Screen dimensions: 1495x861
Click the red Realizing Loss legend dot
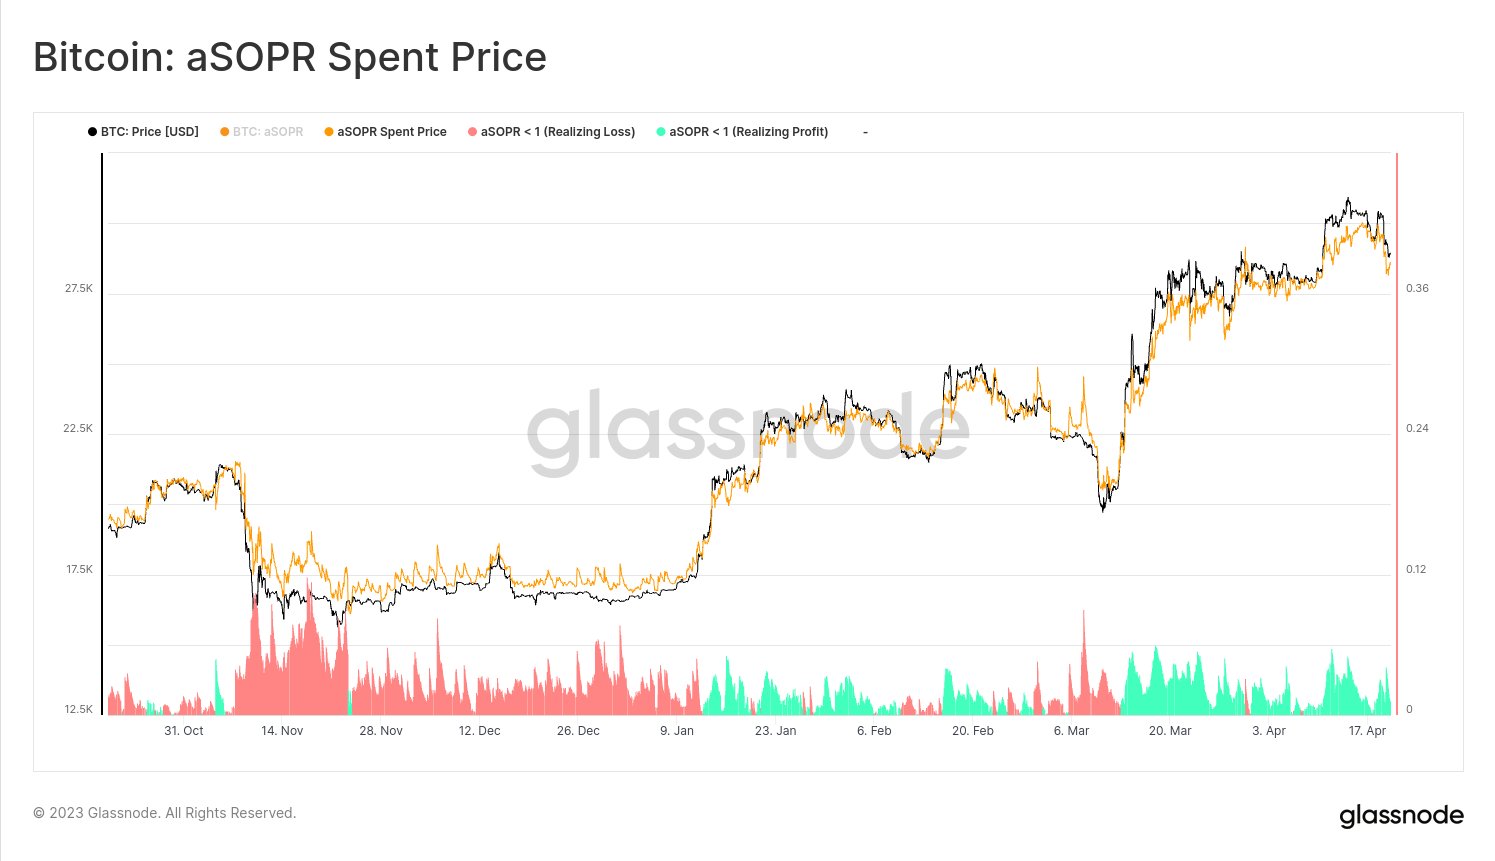click(472, 132)
